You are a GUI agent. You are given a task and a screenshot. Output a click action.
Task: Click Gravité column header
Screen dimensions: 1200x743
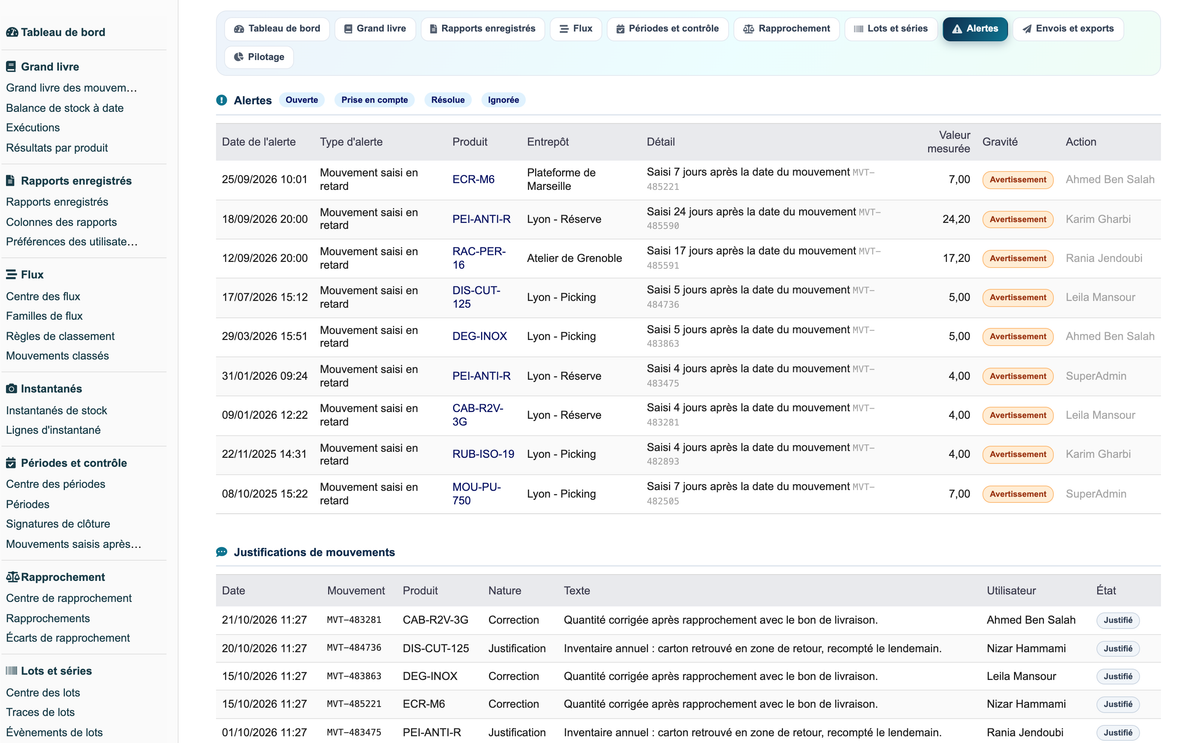(x=1000, y=142)
